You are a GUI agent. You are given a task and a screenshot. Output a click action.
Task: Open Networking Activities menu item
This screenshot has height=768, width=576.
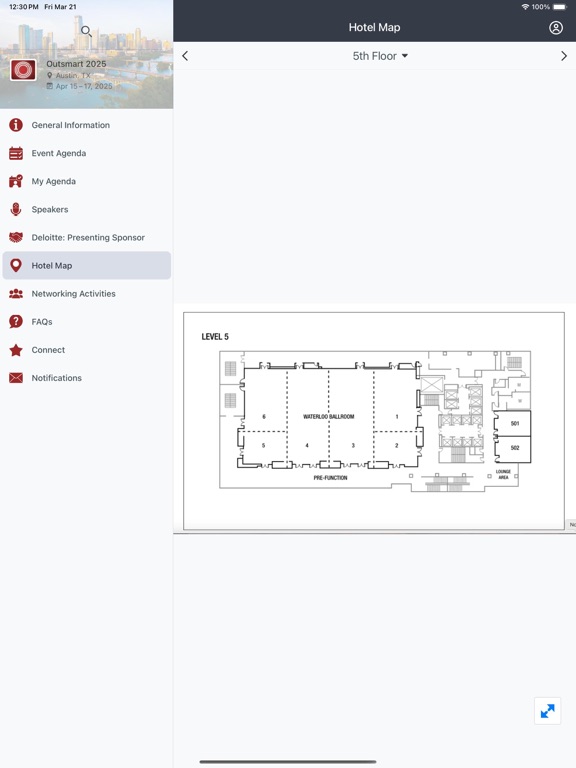coord(87,294)
